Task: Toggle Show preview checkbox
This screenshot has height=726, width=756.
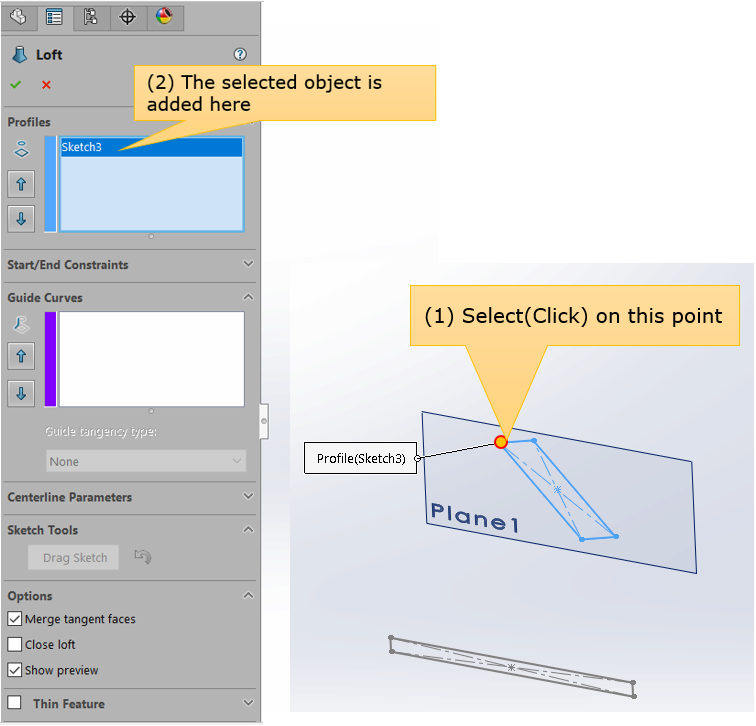Action: pyautogui.click(x=15, y=670)
